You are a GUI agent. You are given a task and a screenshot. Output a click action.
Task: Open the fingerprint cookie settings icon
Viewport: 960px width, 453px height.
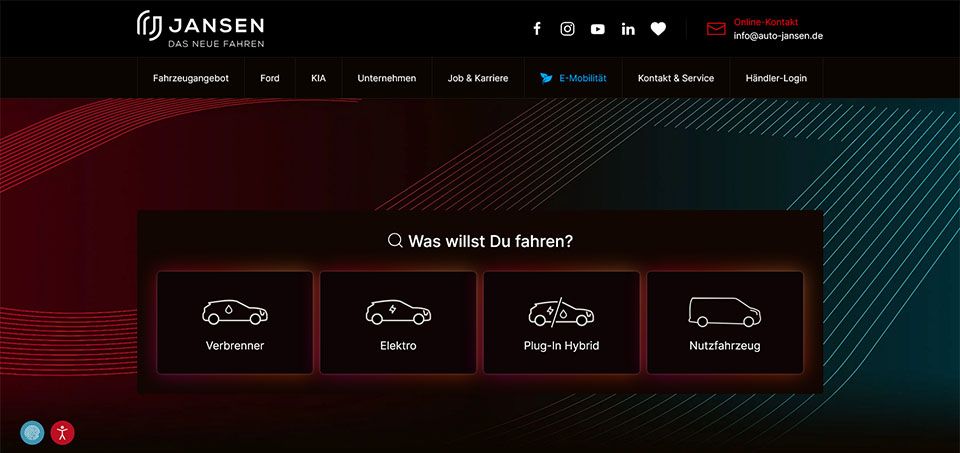[32, 433]
